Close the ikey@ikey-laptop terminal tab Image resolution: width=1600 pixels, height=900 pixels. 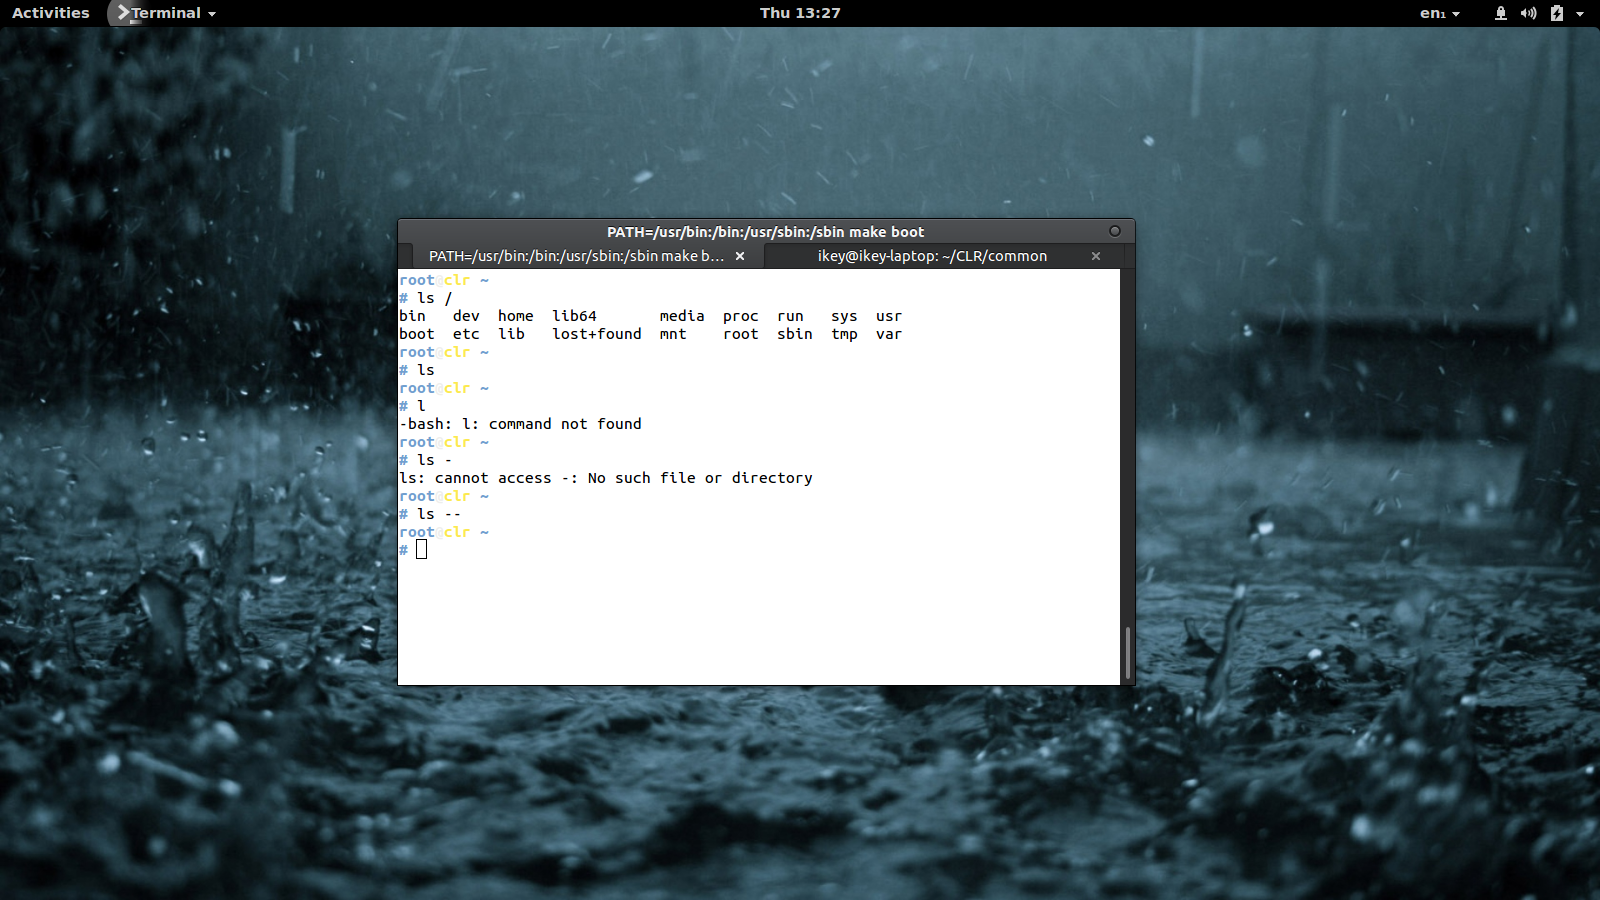click(x=1096, y=256)
